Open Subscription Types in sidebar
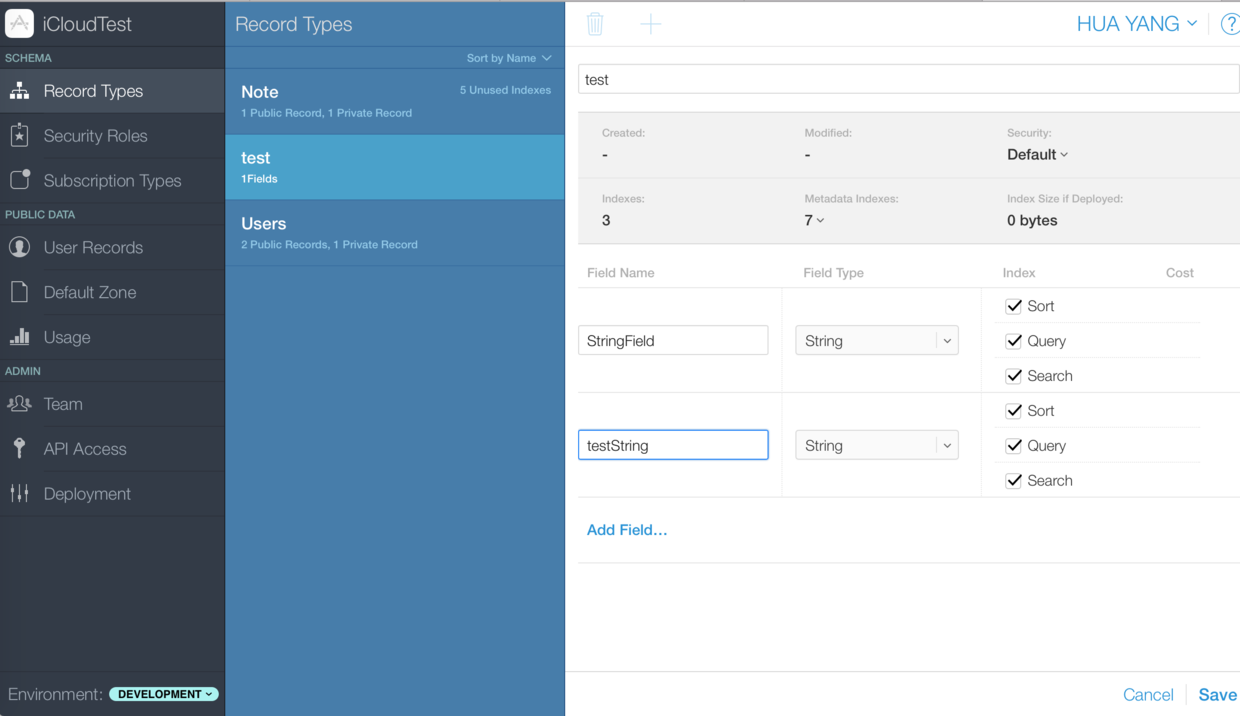The height and width of the screenshot is (716, 1240). click(x=112, y=181)
